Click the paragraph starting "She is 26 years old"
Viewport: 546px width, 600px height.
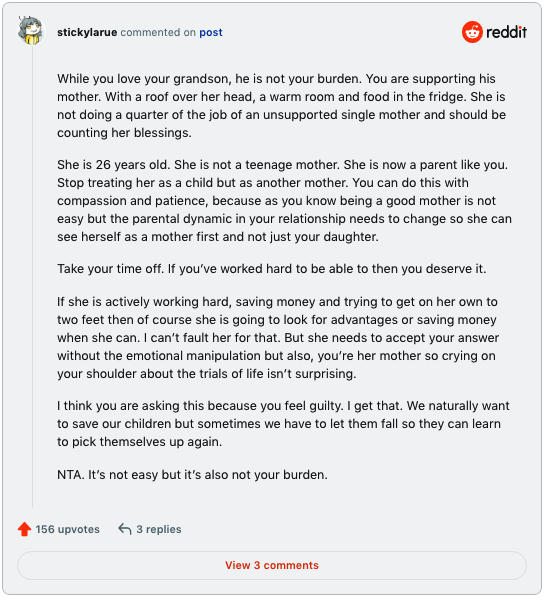285,202
